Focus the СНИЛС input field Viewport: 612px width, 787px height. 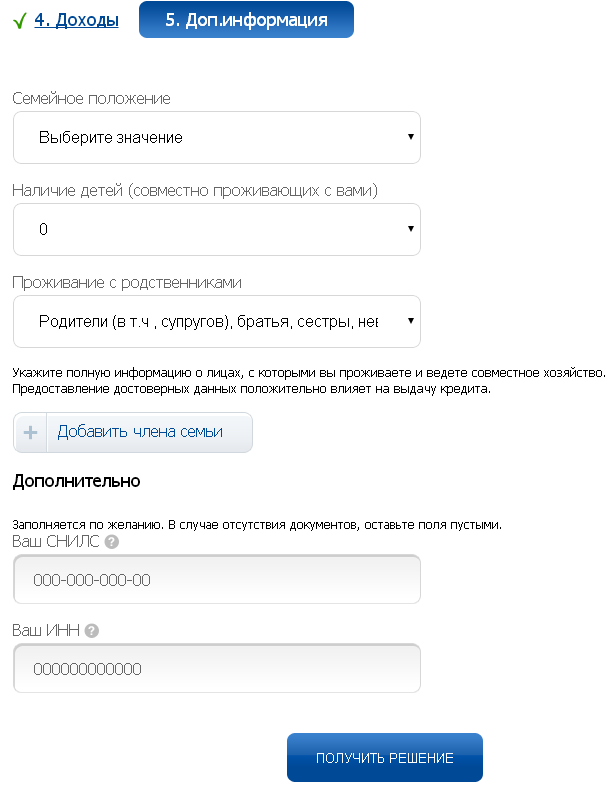pyautogui.click(x=216, y=579)
